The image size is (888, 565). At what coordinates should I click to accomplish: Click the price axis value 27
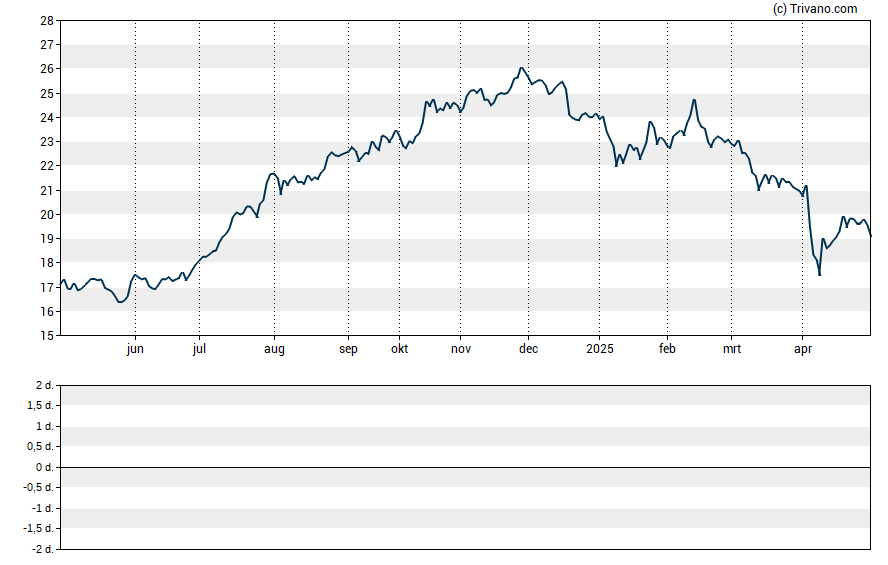point(47,45)
